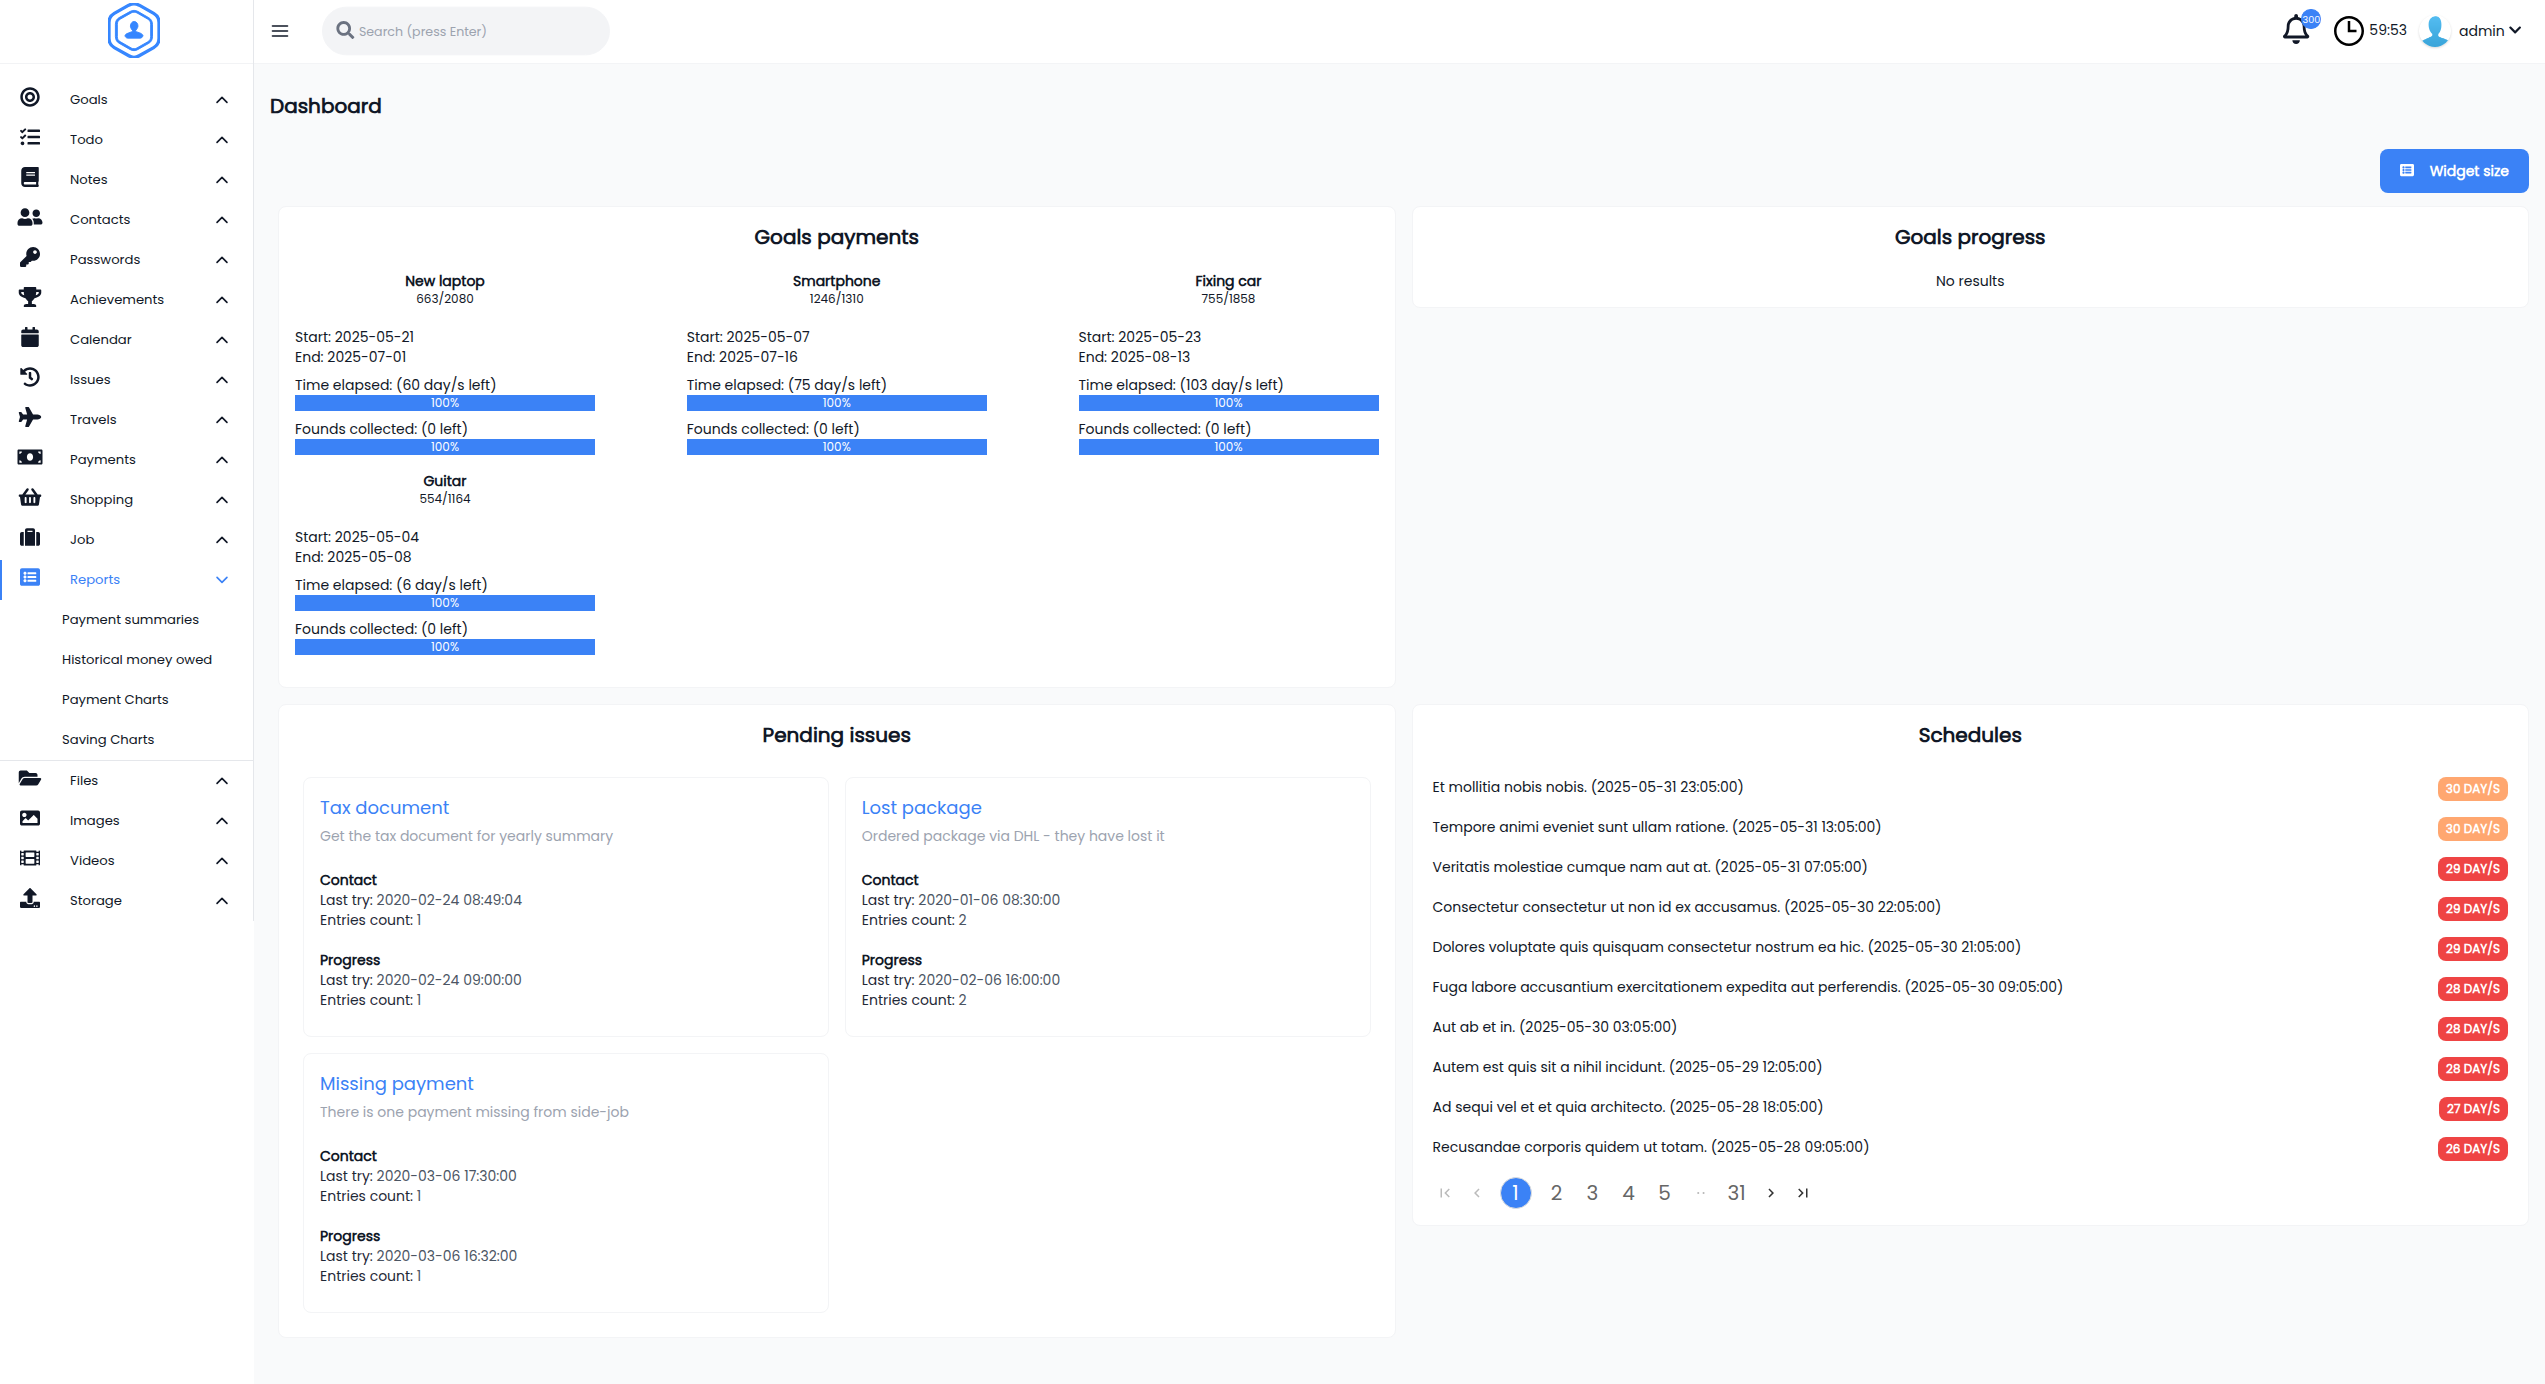
Task: Expand the Payments section
Action: coord(222,459)
